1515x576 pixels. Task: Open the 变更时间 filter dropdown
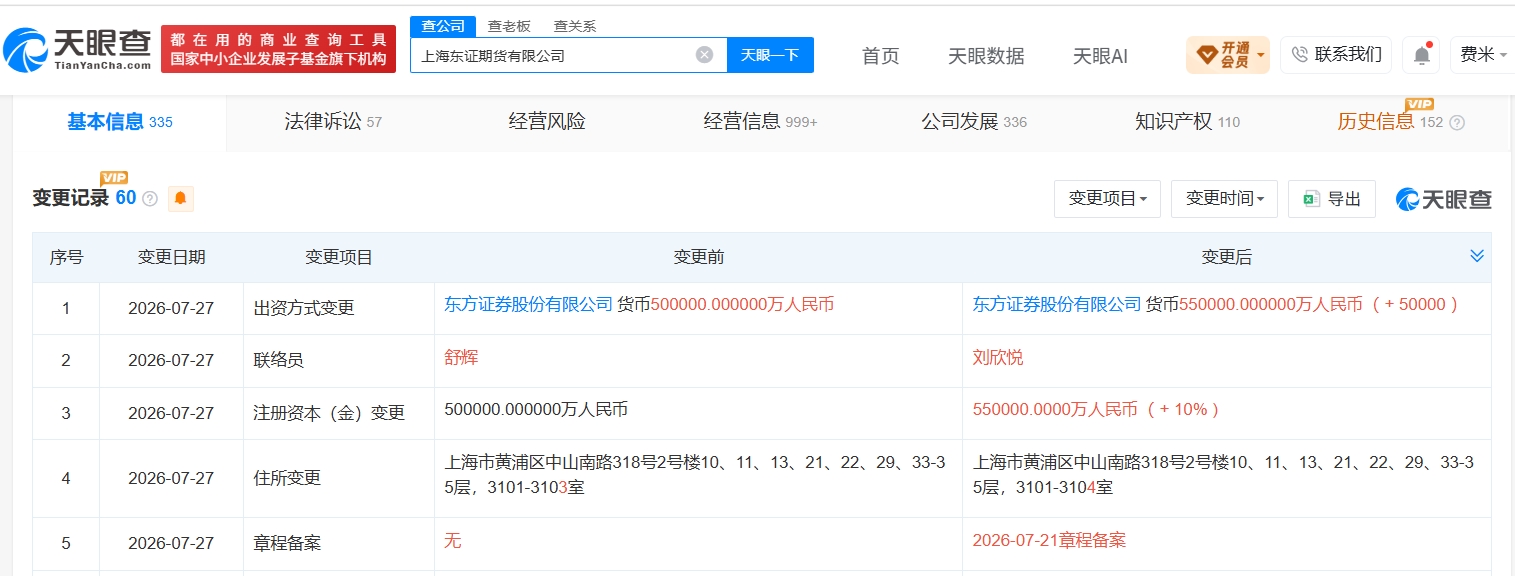click(1225, 199)
